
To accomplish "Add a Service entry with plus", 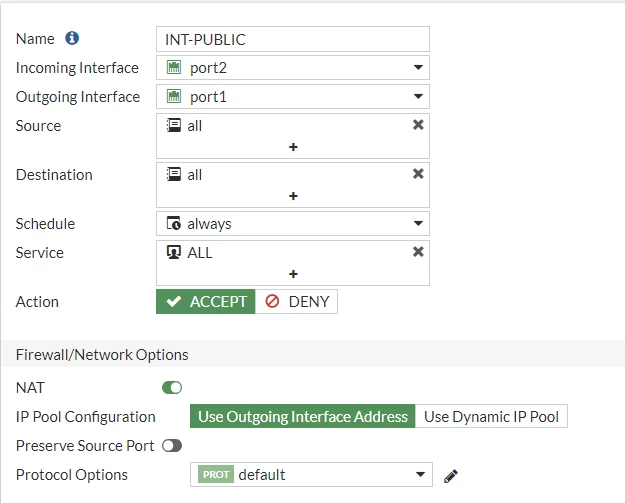I will 293,274.
